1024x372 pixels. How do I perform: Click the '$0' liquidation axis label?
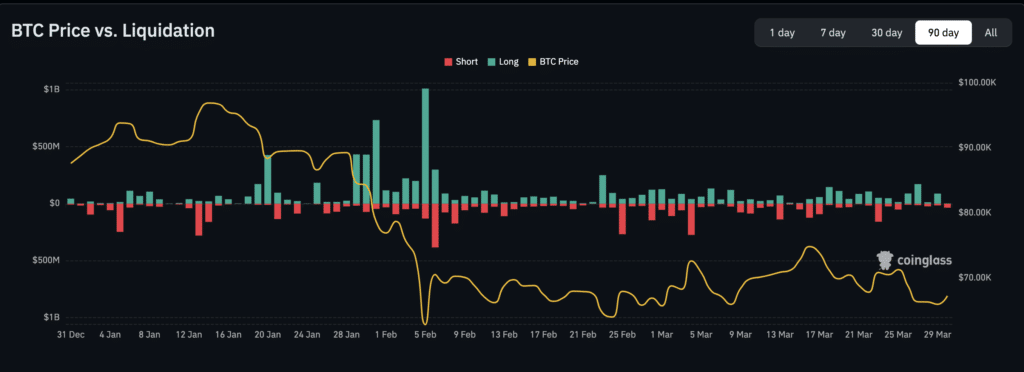(55, 203)
